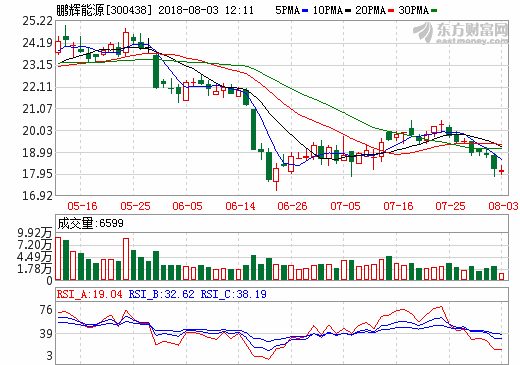
Task: Click the price axis value 24.19
Action: (37, 43)
